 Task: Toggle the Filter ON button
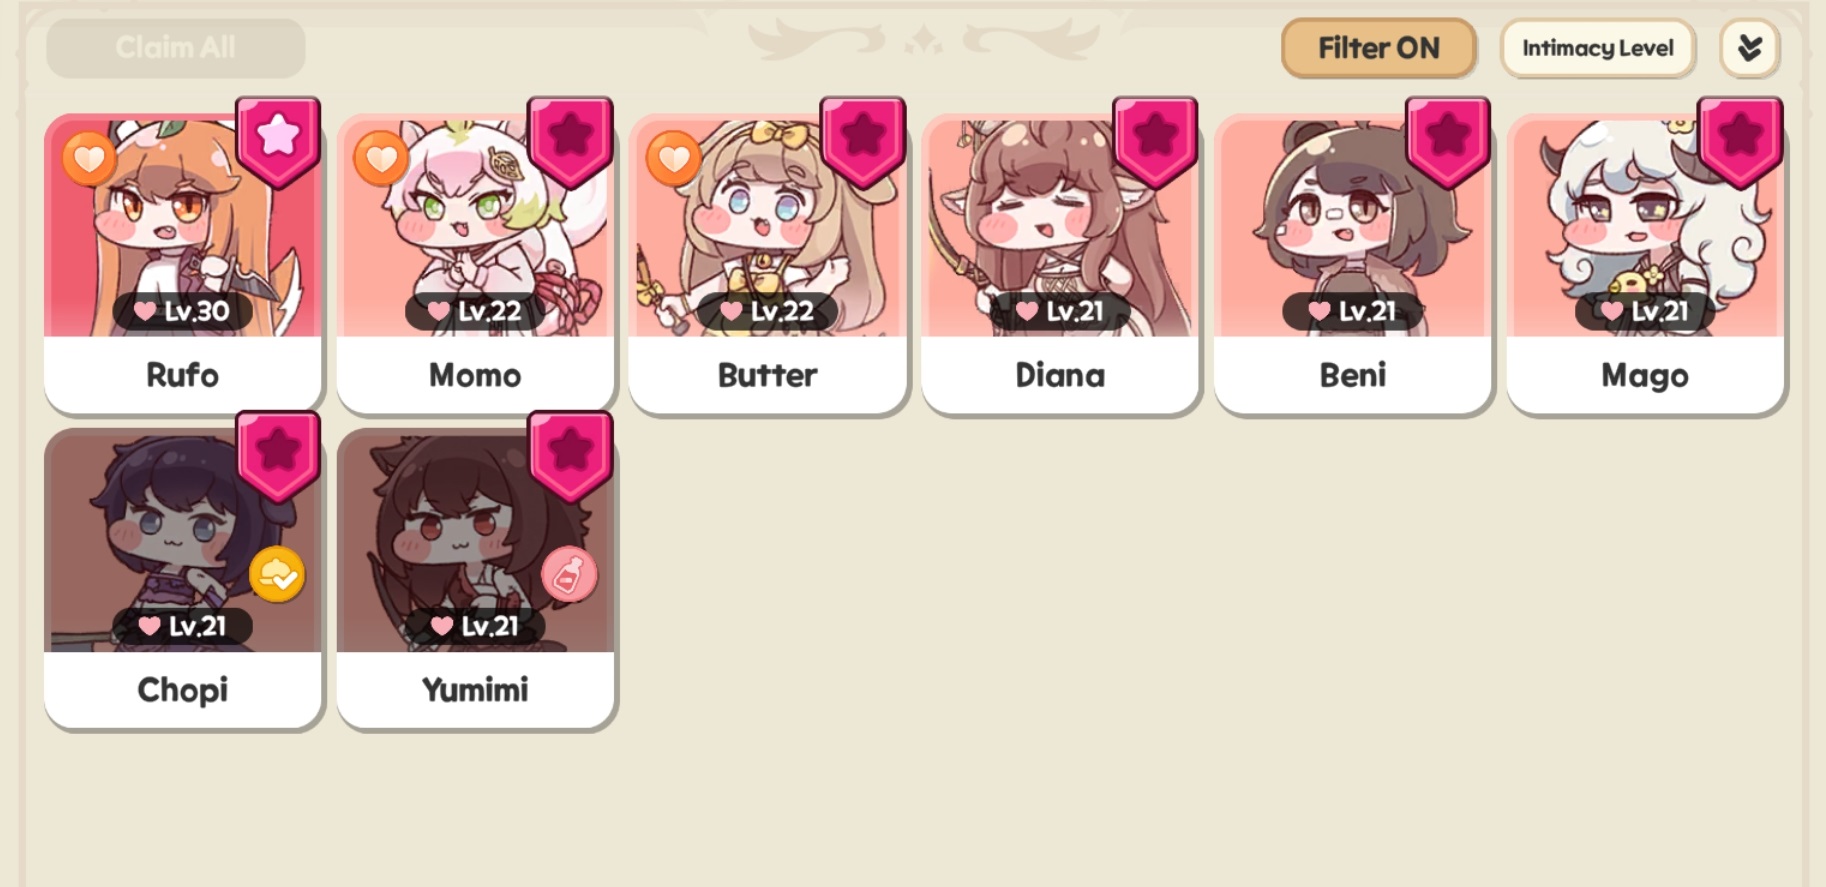(x=1378, y=48)
